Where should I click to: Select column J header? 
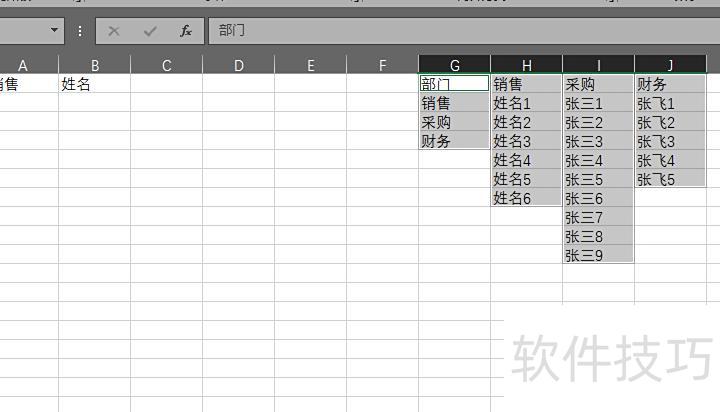[670, 65]
